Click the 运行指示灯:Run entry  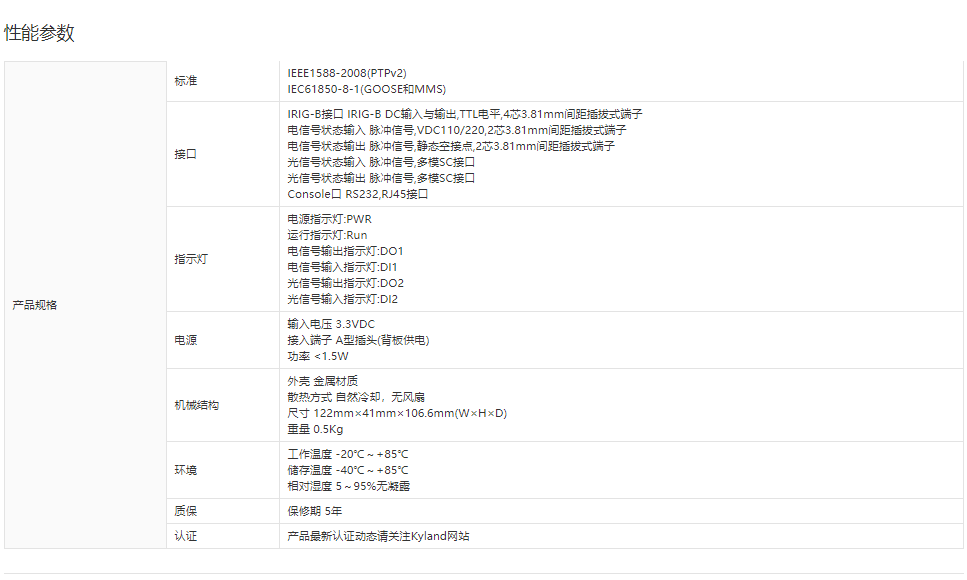point(327,235)
